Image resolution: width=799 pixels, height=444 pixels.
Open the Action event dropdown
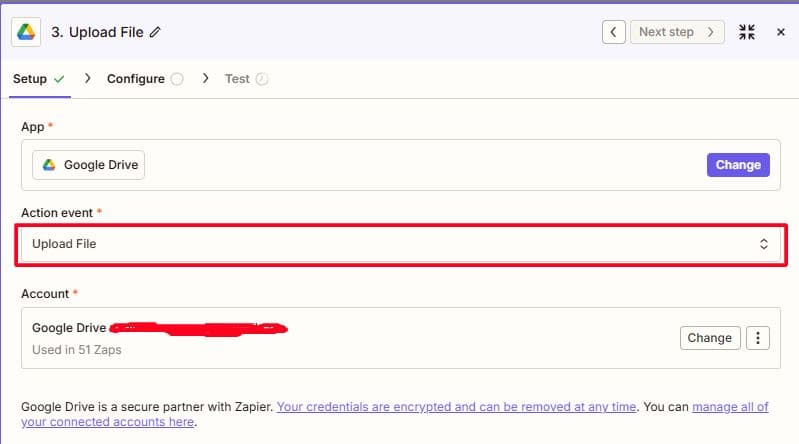pyautogui.click(x=398, y=244)
